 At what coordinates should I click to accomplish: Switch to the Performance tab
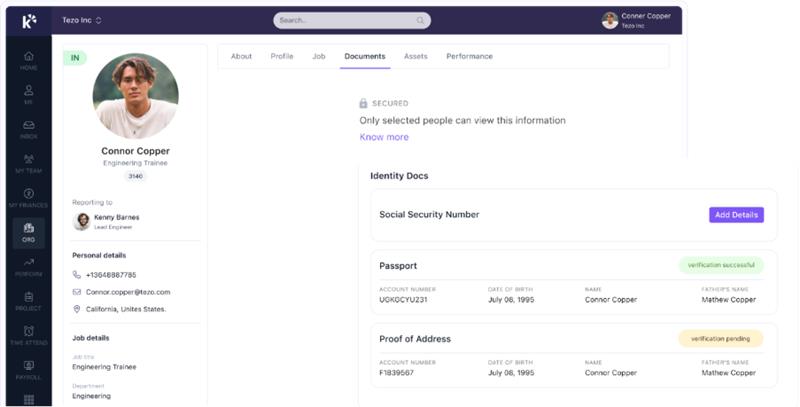(x=469, y=56)
